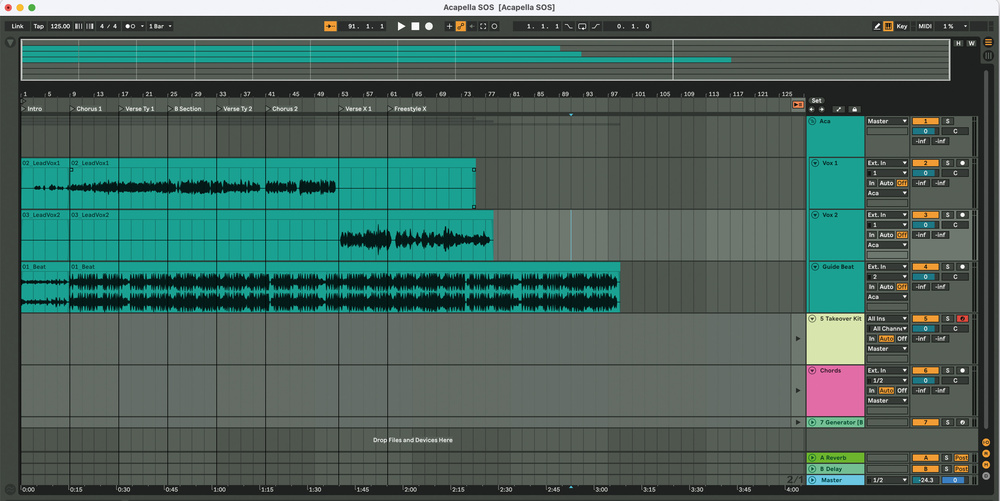Viewport: 1000px width, 501px height.
Task: Toggle the Computer MIDI Keyboard icon
Action: coord(888,26)
